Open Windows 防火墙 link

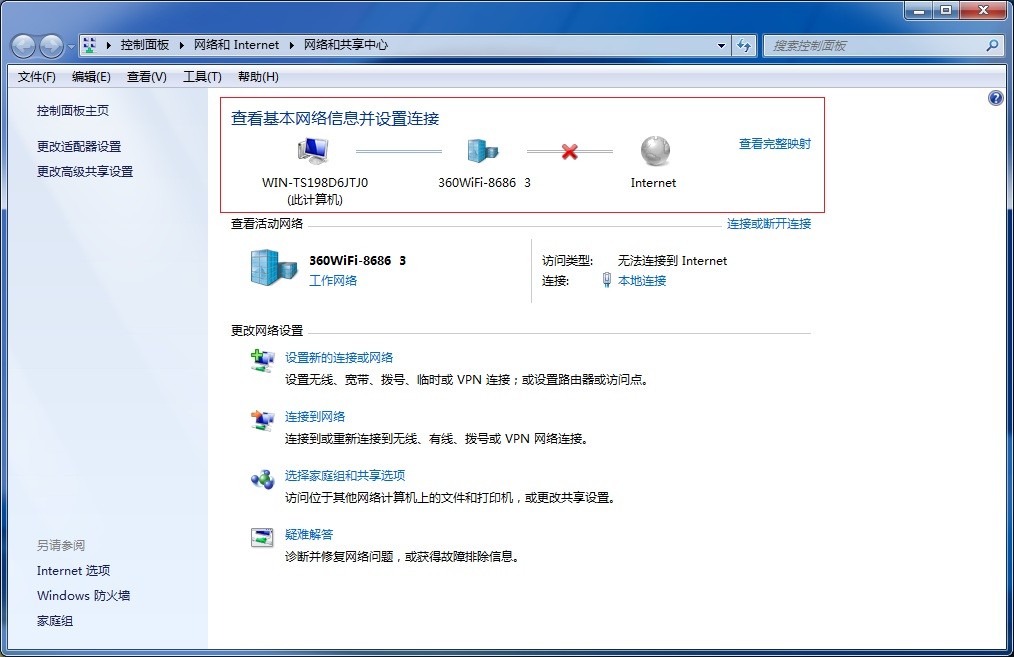(83, 596)
